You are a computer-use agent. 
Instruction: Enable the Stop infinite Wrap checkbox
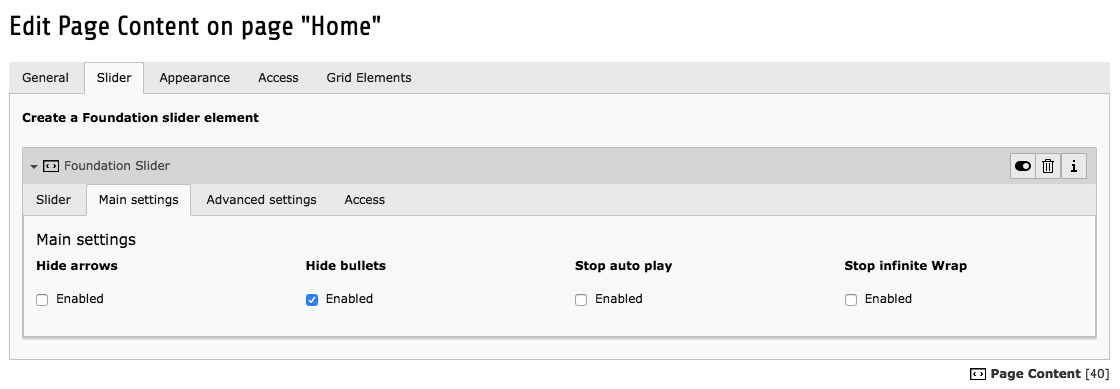click(851, 300)
